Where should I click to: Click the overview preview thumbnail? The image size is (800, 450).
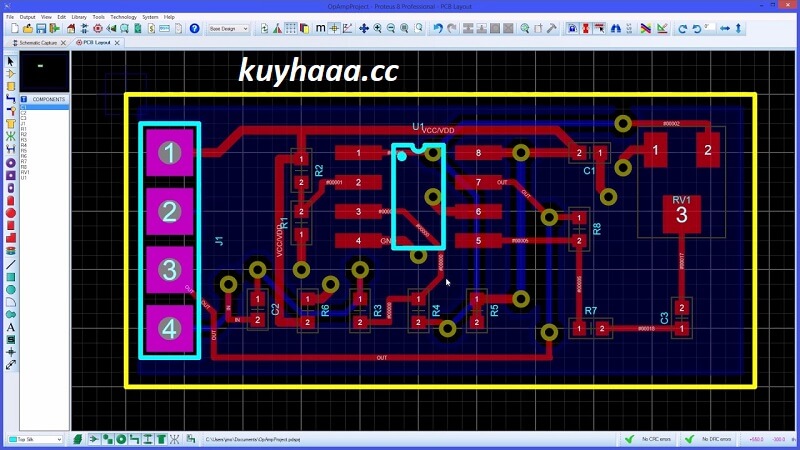44,71
